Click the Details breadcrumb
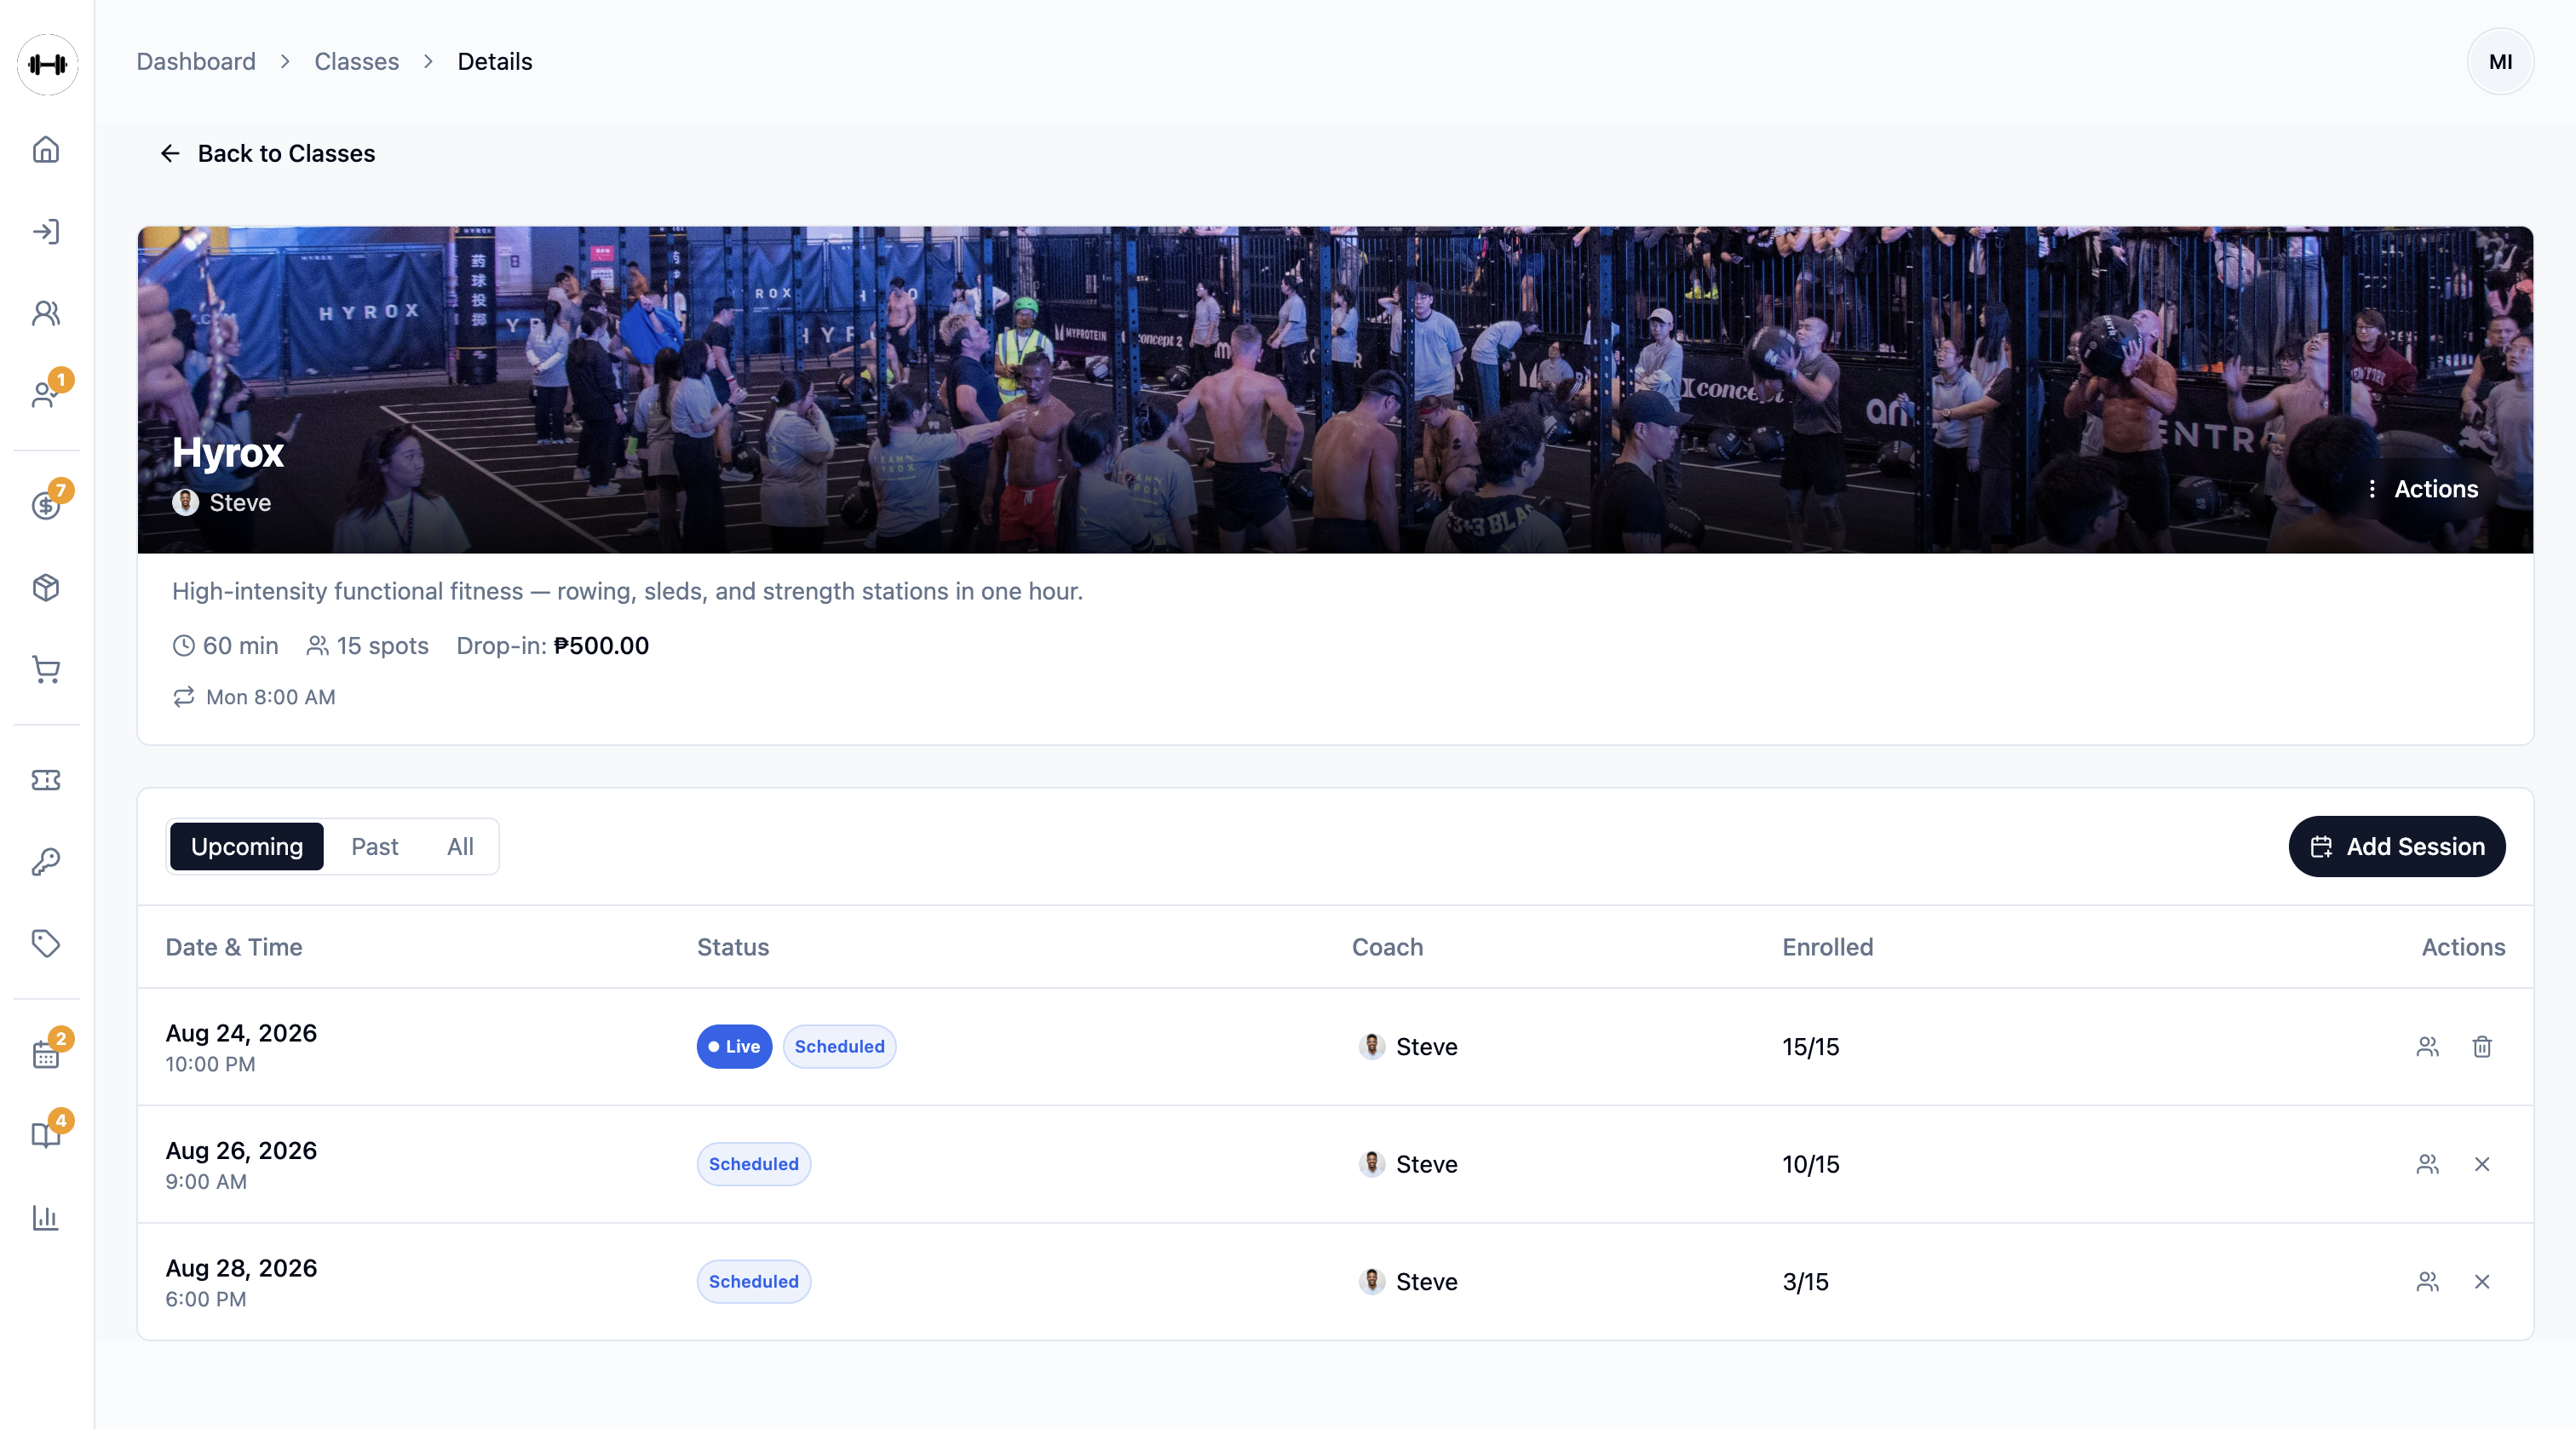This screenshot has width=2576, height=1429. pos(495,62)
